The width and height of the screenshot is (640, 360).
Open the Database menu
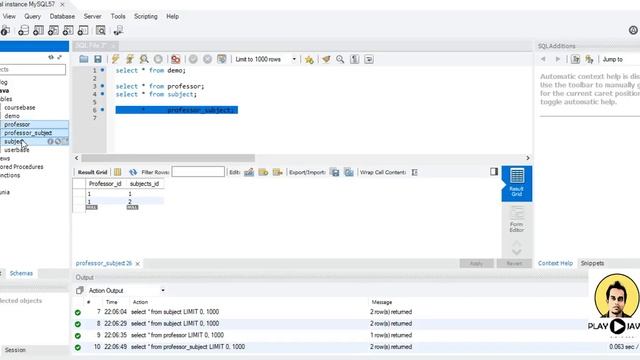click(x=62, y=16)
